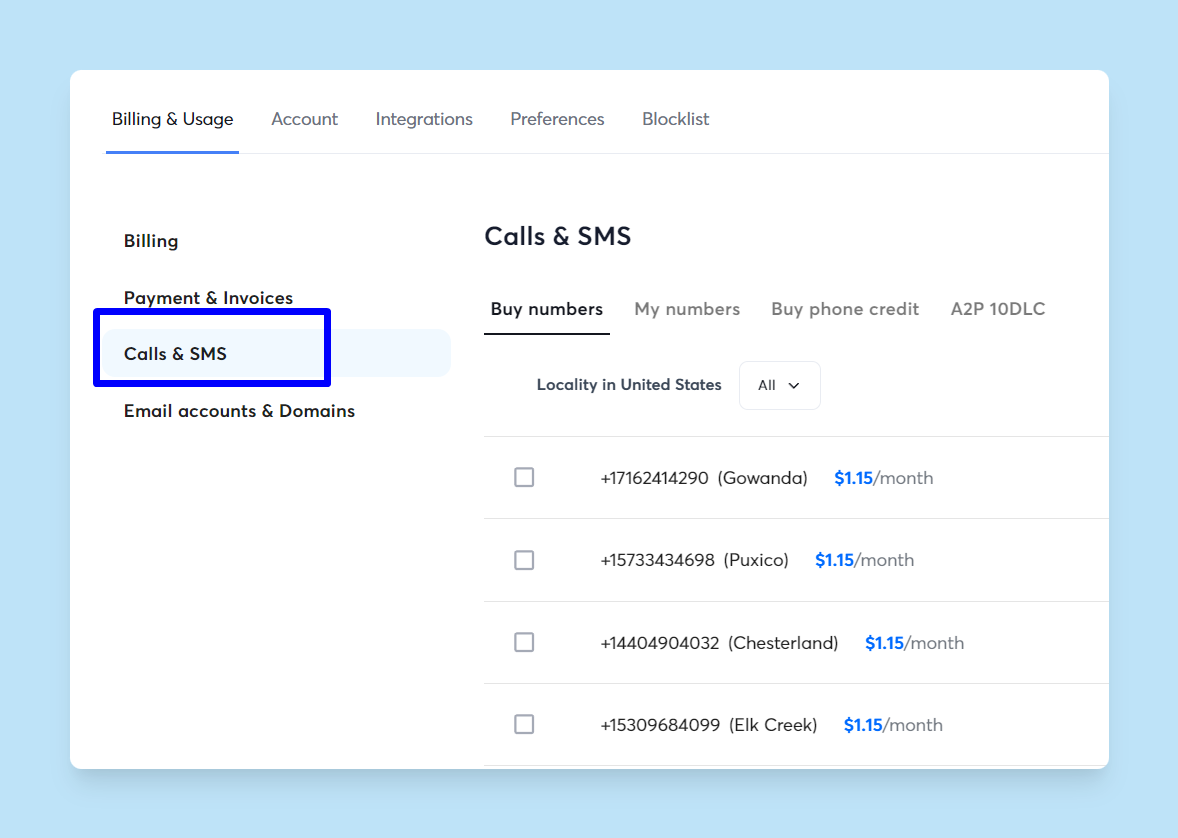Viewport: 1178px width, 838px height.
Task: Open Email accounts & Domains settings
Action: click(x=239, y=410)
